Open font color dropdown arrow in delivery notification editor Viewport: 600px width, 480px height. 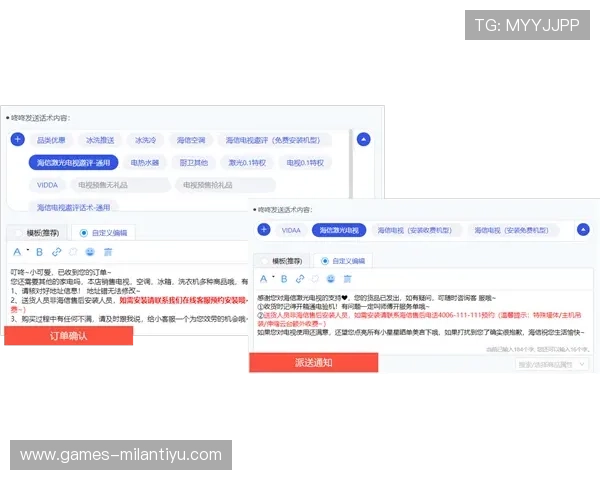tap(273, 277)
